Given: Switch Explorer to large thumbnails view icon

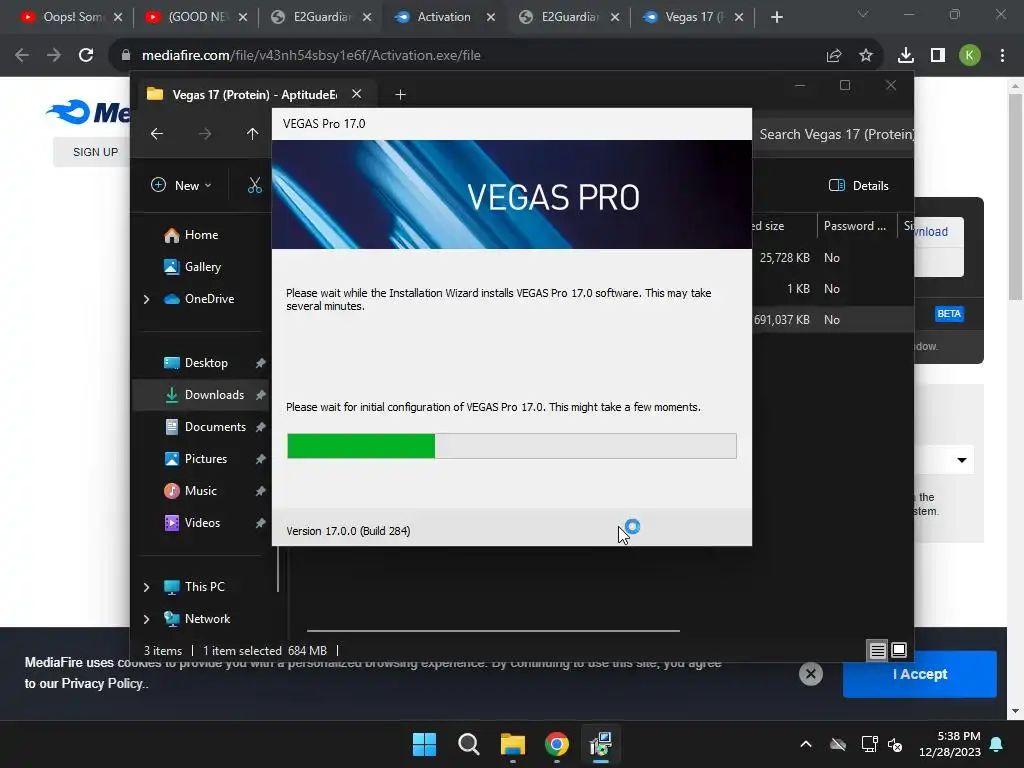Looking at the screenshot, I should click(899, 650).
